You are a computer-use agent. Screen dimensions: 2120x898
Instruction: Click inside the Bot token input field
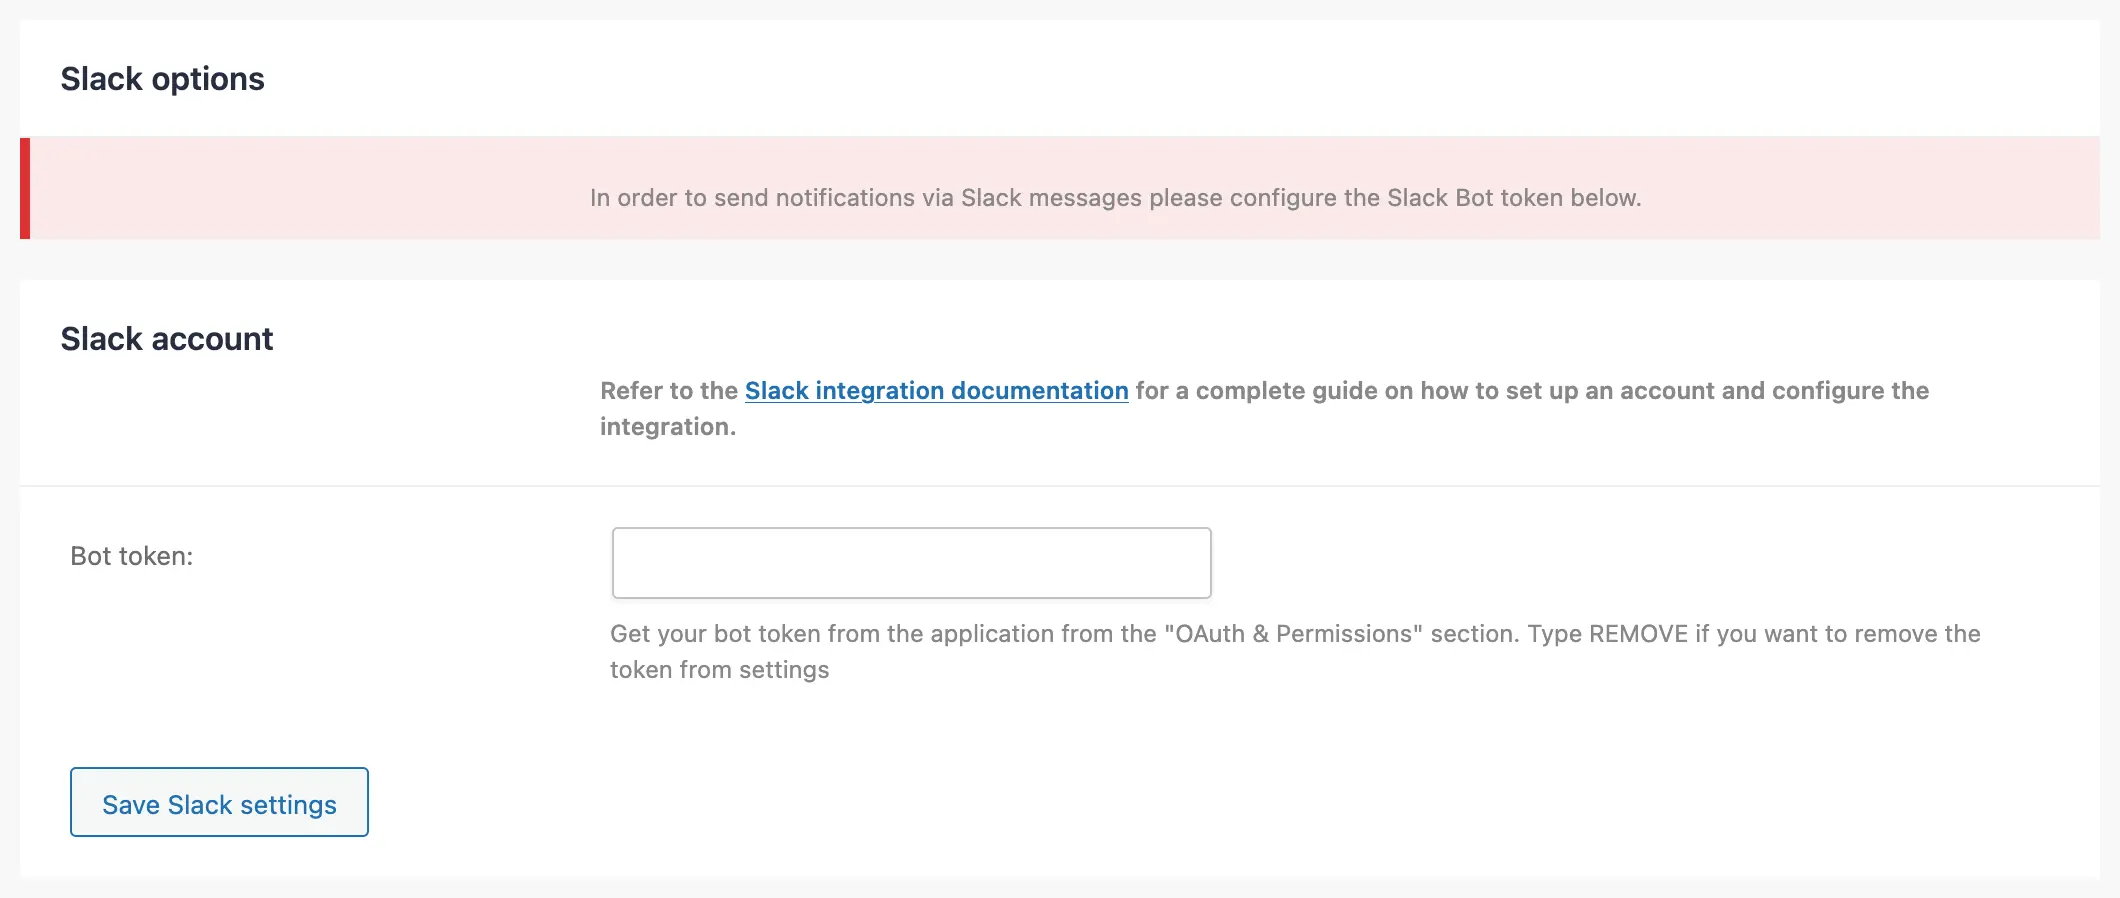pyautogui.click(x=910, y=562)
